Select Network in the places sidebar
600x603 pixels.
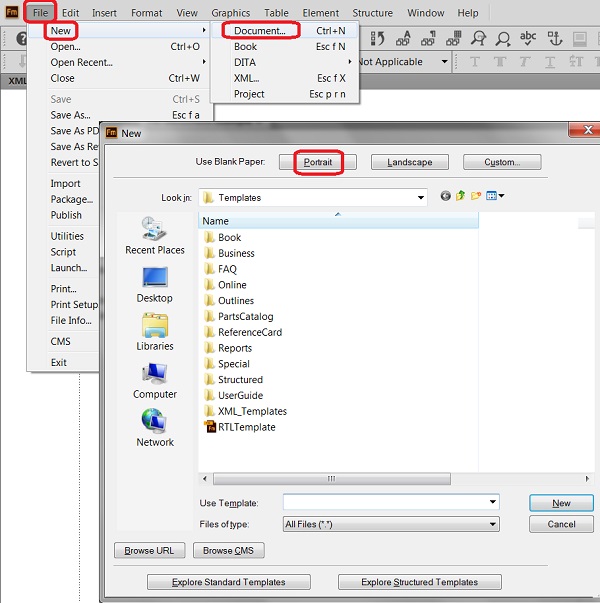[x=155, y=428]
